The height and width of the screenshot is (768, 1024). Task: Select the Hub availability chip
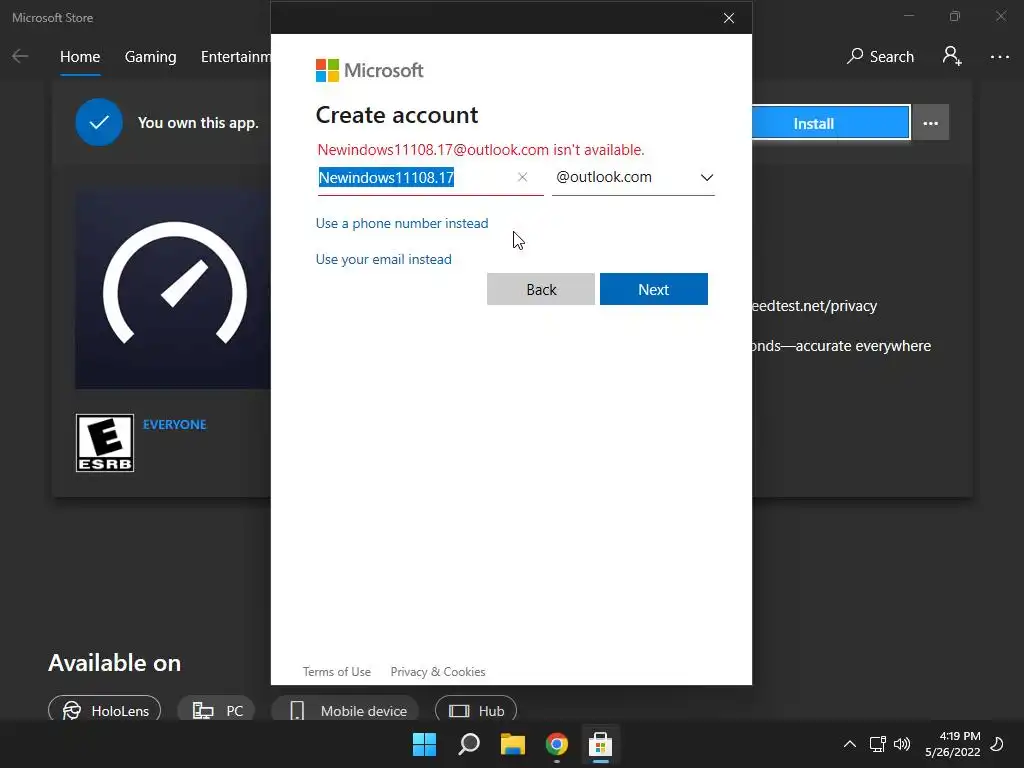476,711
